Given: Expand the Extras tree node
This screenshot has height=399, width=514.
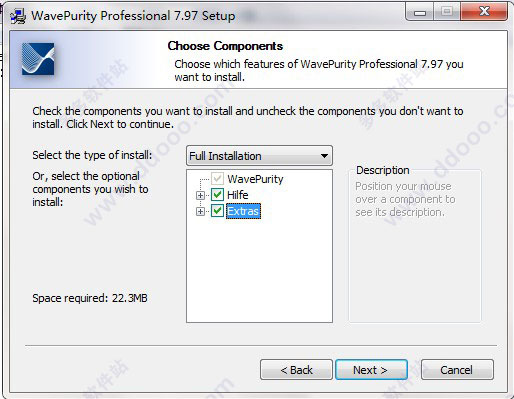Looking at the screenshot, I should (200, 211).
